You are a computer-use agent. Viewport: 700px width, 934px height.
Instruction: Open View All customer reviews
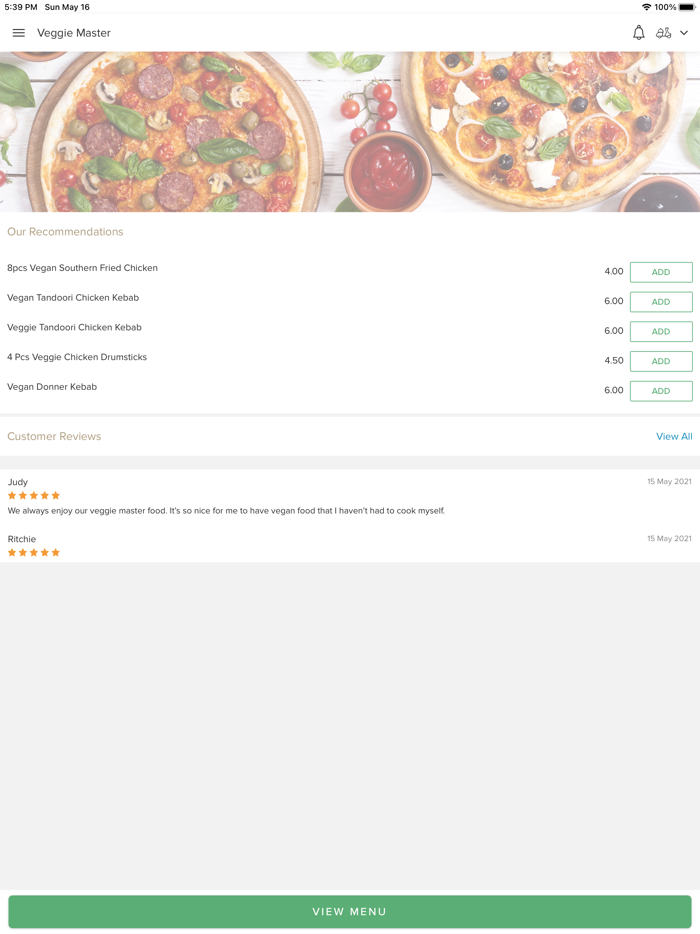click(x=674, y=437)
